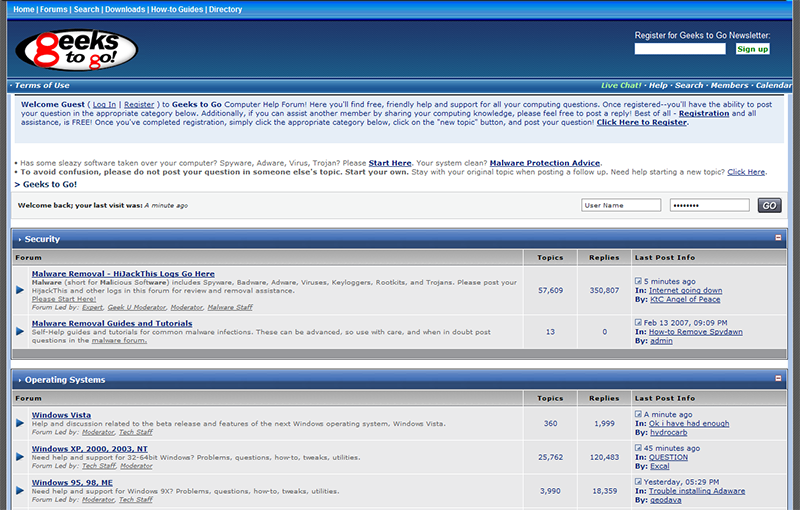Open the Start Here malware link
The height and width of the screenshot is (510, 800).
pos(390,163)
